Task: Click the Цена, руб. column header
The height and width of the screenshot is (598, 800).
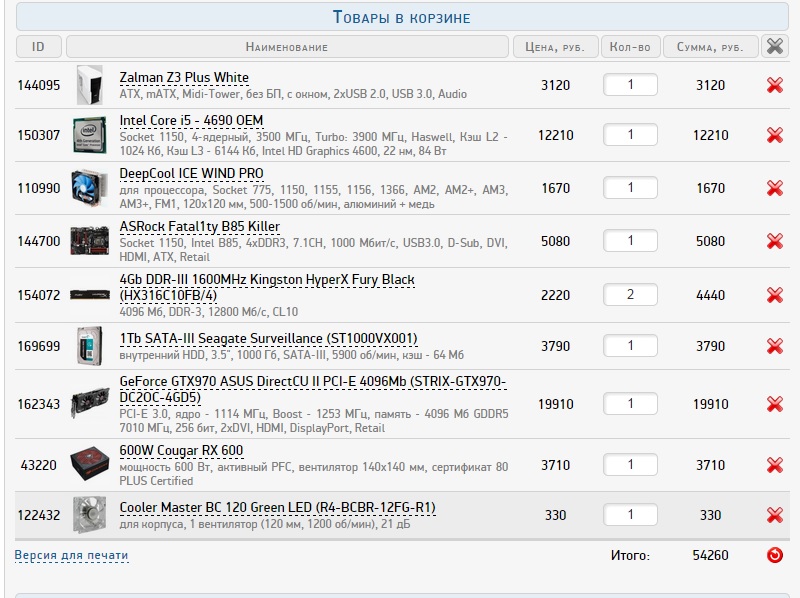Action: click(x=555, y=46)
